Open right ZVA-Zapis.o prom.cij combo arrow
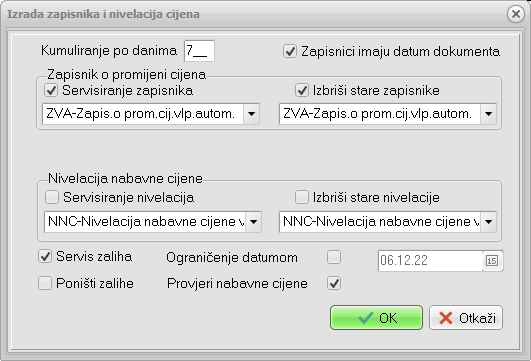This screenshot has height=361, width=531. [x=488, y=114]
